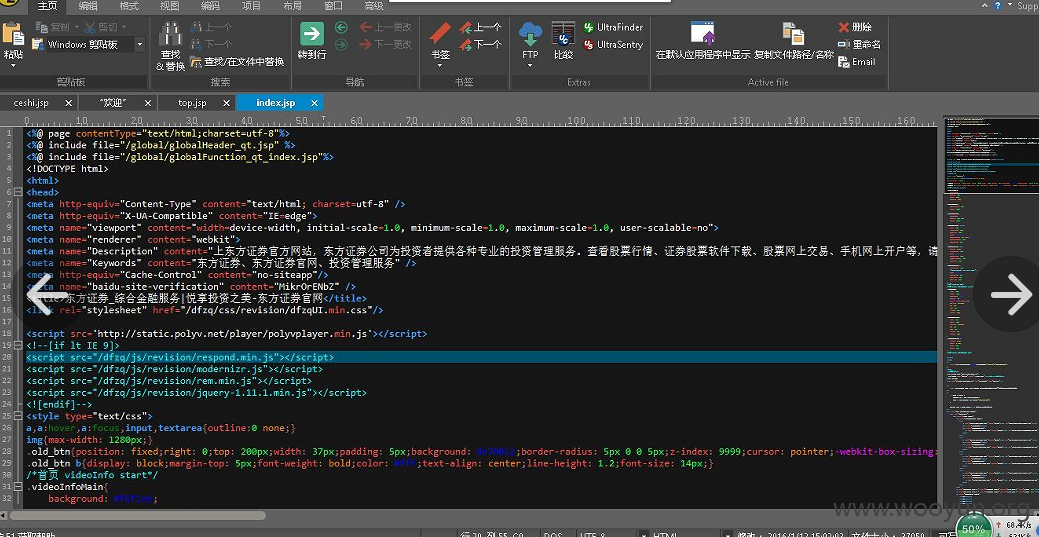This screenshot has width=1039, height=537.
Task: Click Find Next (下一个) in search group
Action: [x=211, y=44]
